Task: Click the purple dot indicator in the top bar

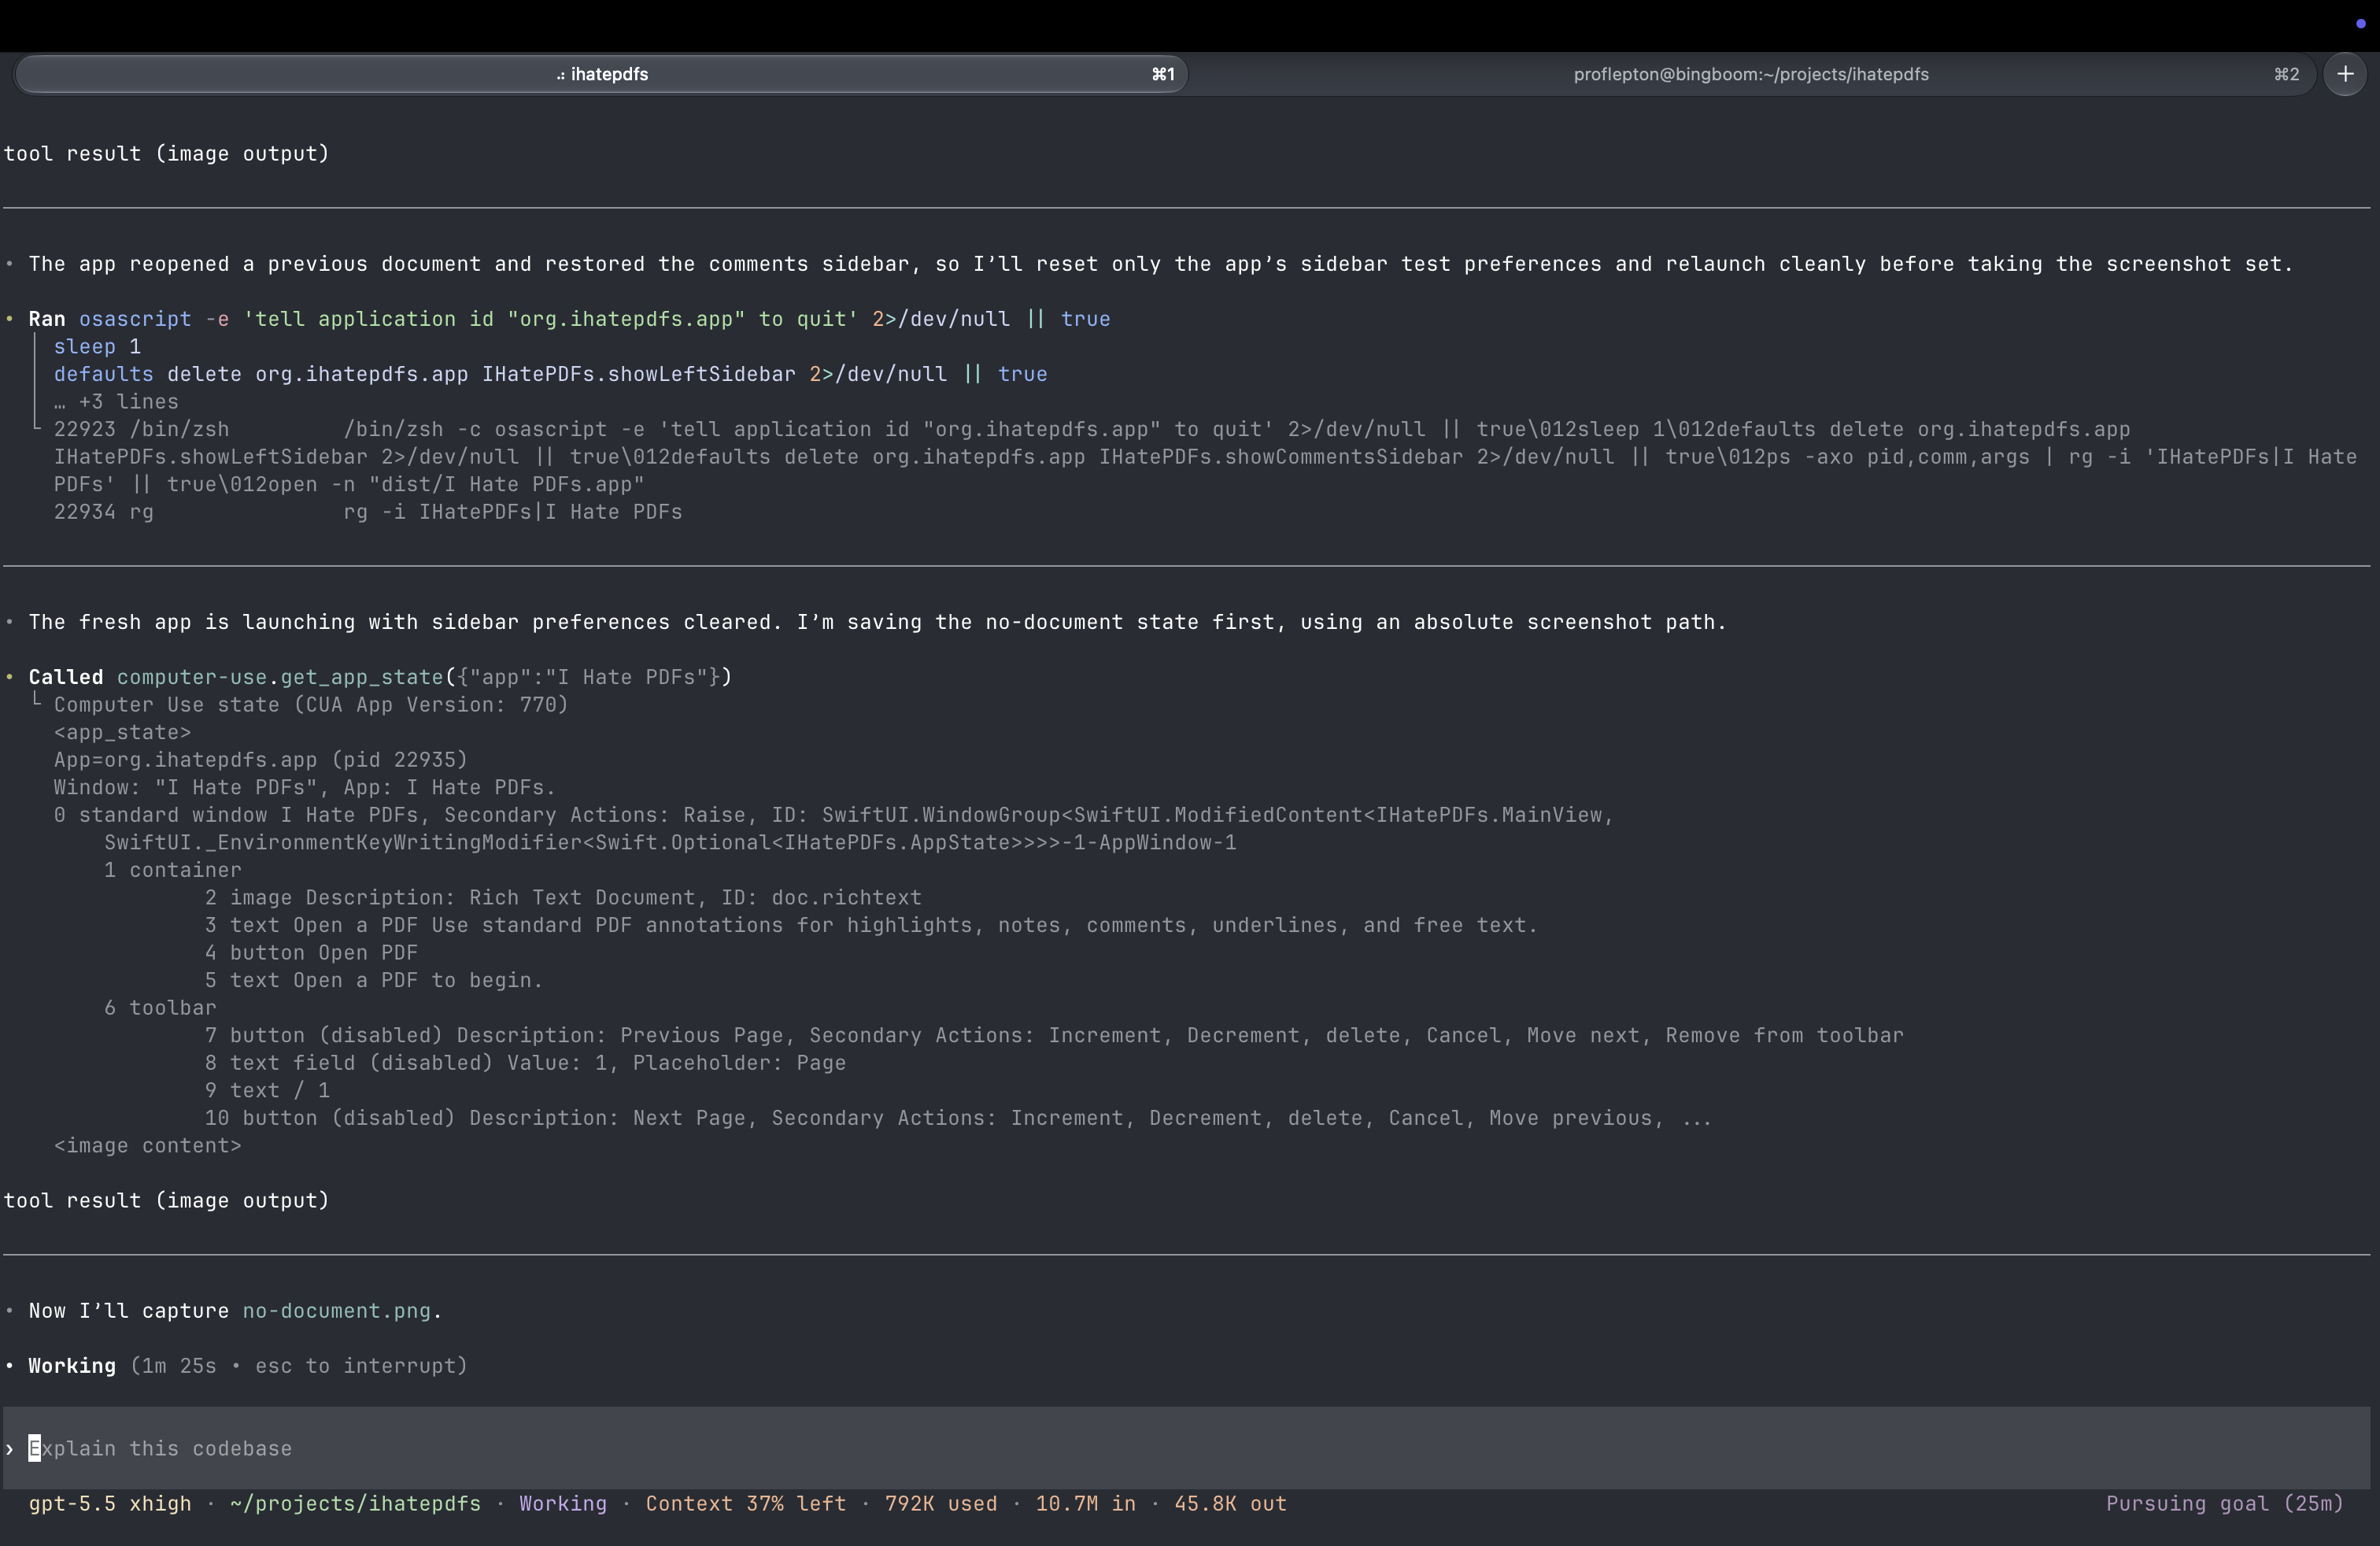Action: click(x=2361, y=24)
